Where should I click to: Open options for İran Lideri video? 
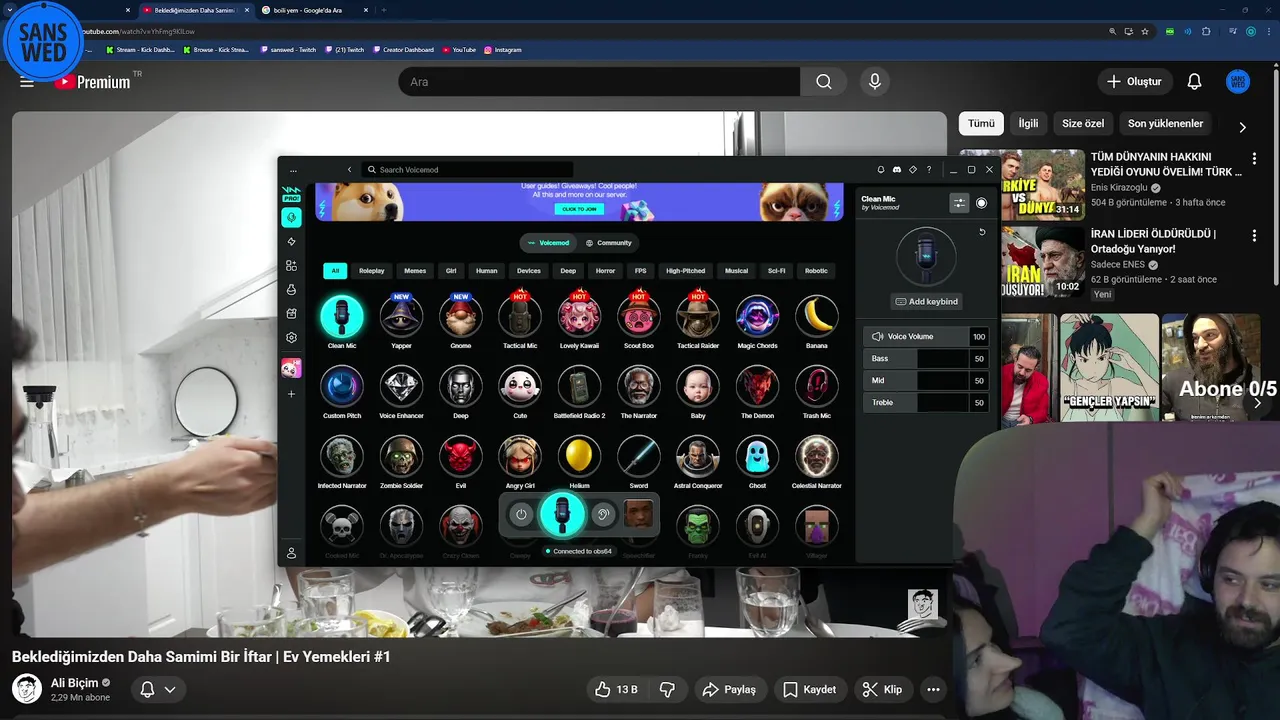coord(1254,235)
